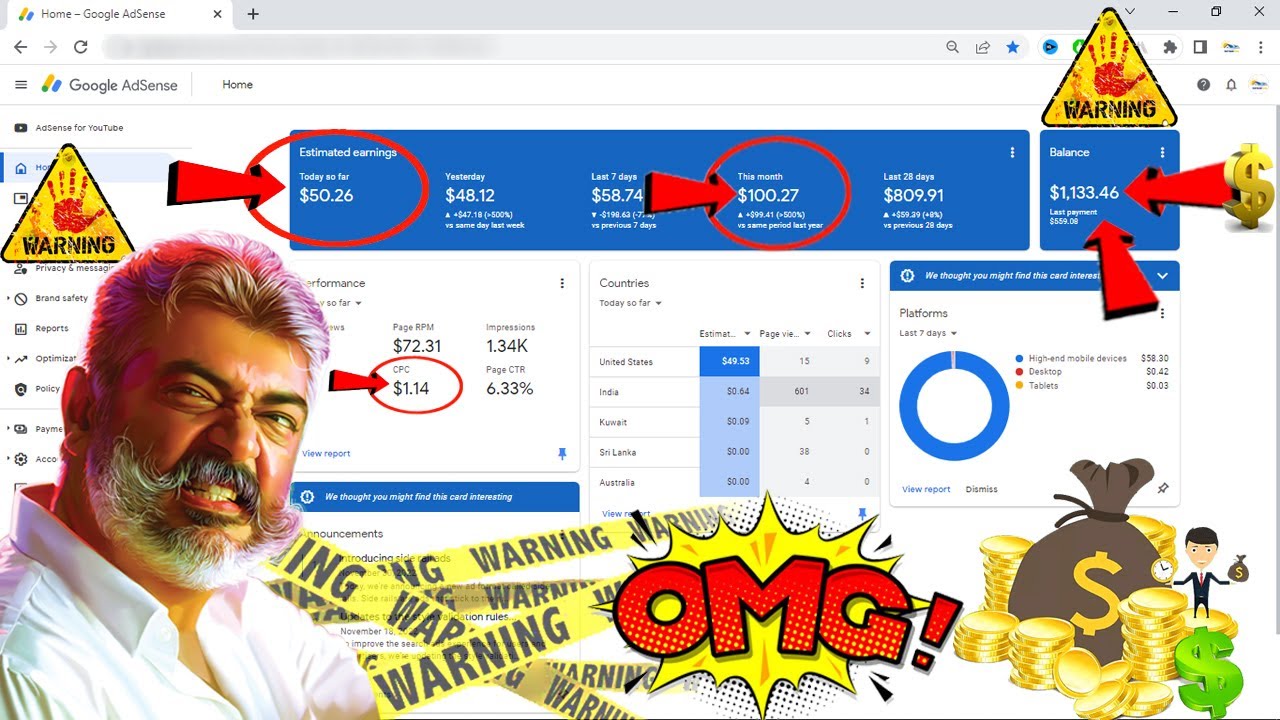The width and height of the screenshot is (1280, 720).
Task: Click the yellow Tablets legend dot
Action: (1019, 385)
